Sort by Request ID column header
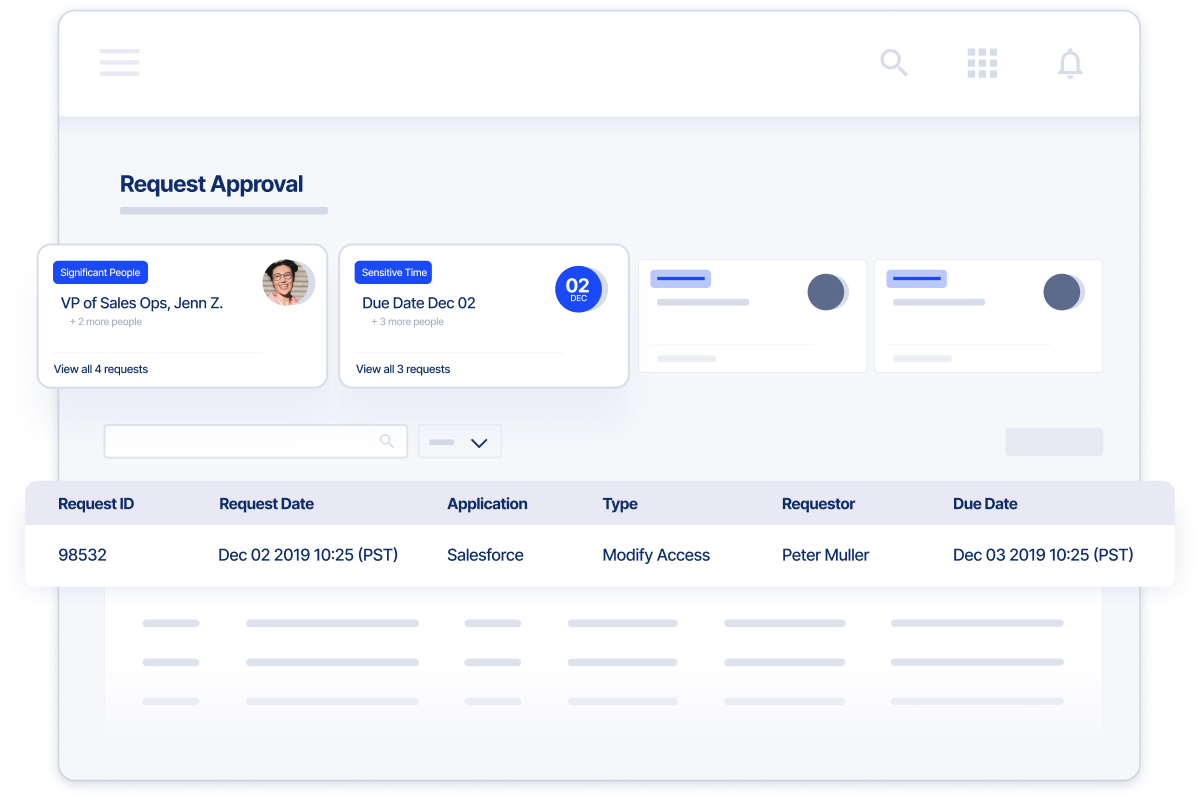 point(96,504)
